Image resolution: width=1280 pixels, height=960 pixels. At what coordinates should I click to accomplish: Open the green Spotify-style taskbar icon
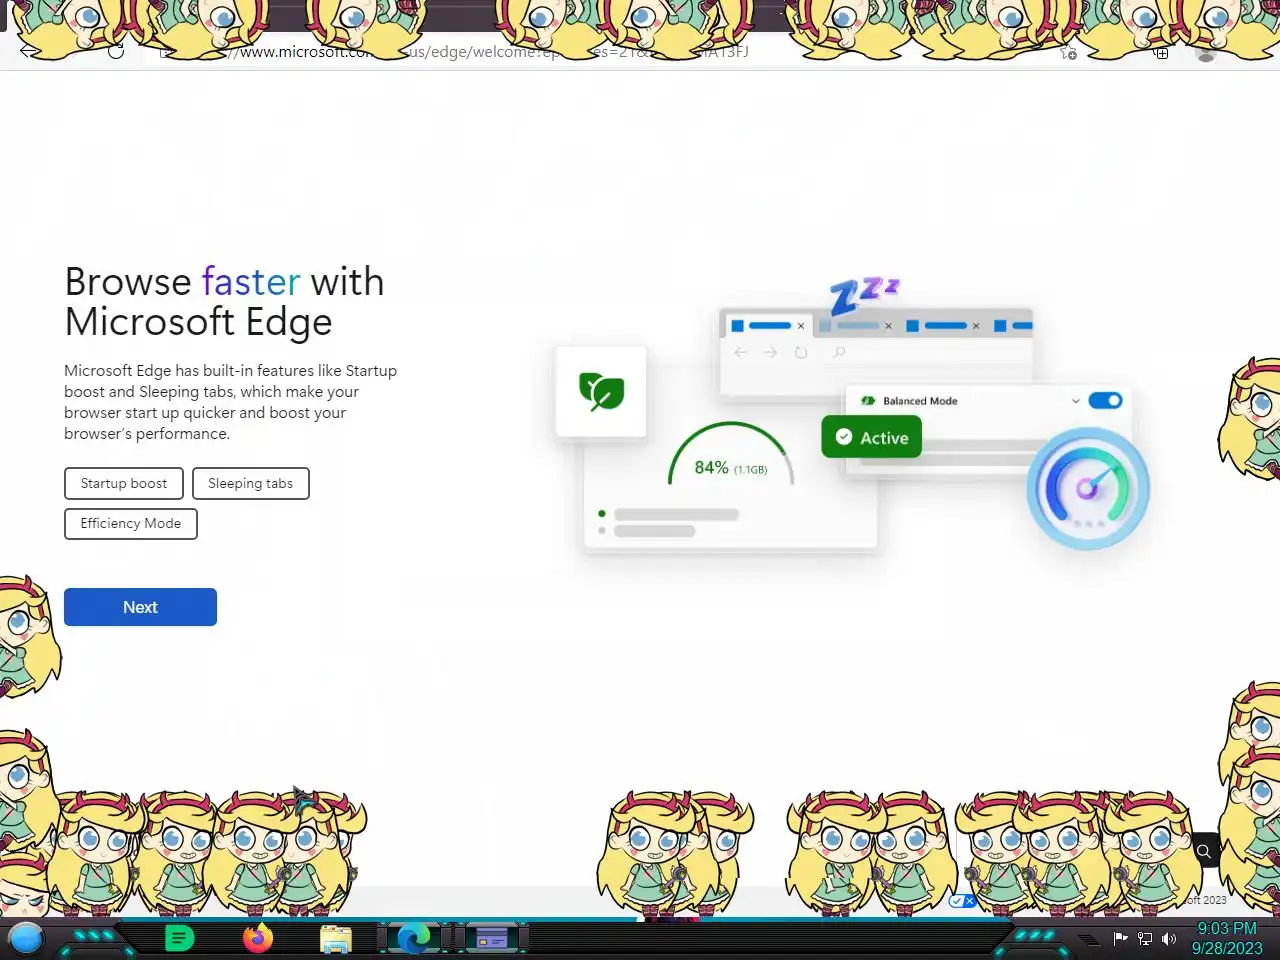179,938
